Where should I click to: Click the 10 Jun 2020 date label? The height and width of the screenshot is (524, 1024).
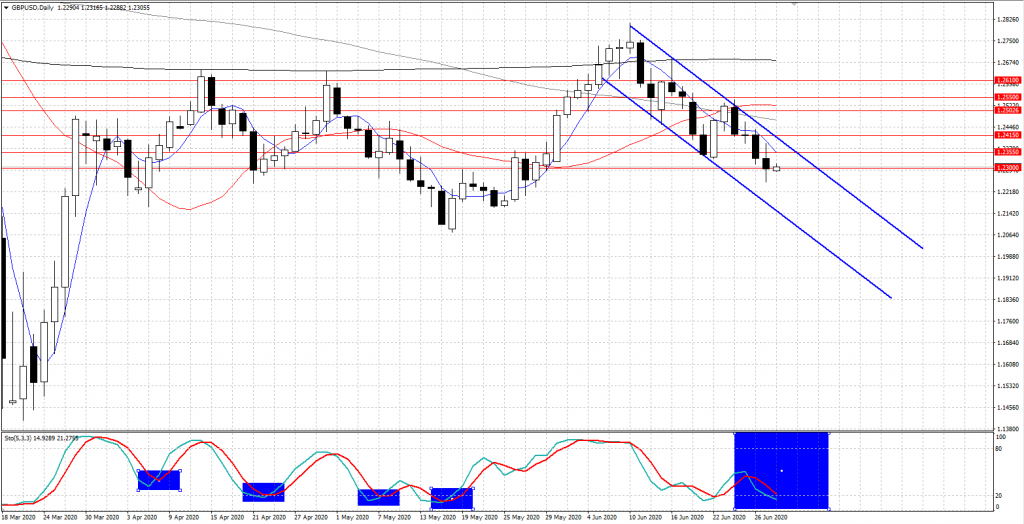(x=643, y=518)
